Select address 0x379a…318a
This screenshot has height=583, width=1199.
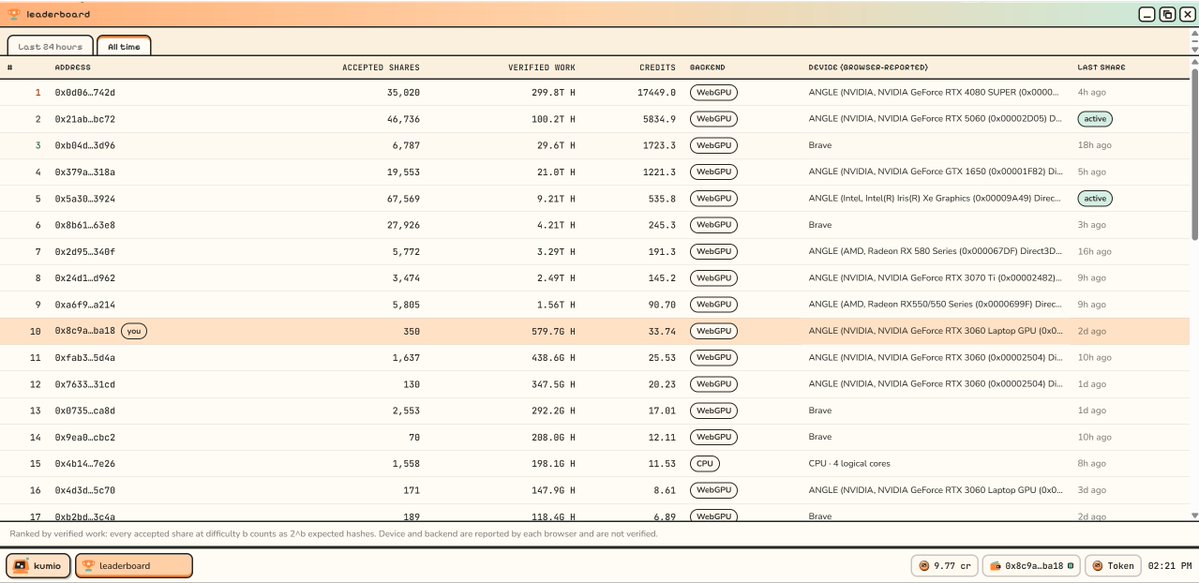coord(85,172)
